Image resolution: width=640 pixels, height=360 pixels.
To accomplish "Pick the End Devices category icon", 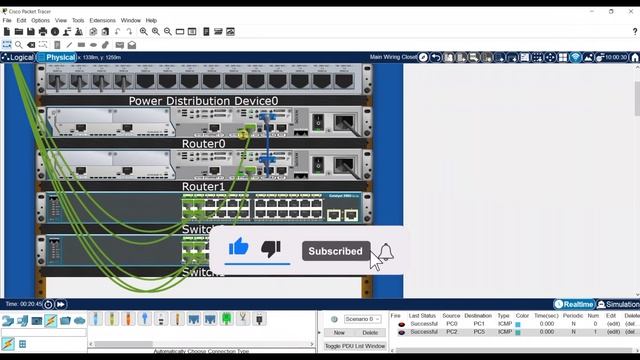I will [22, 320].
